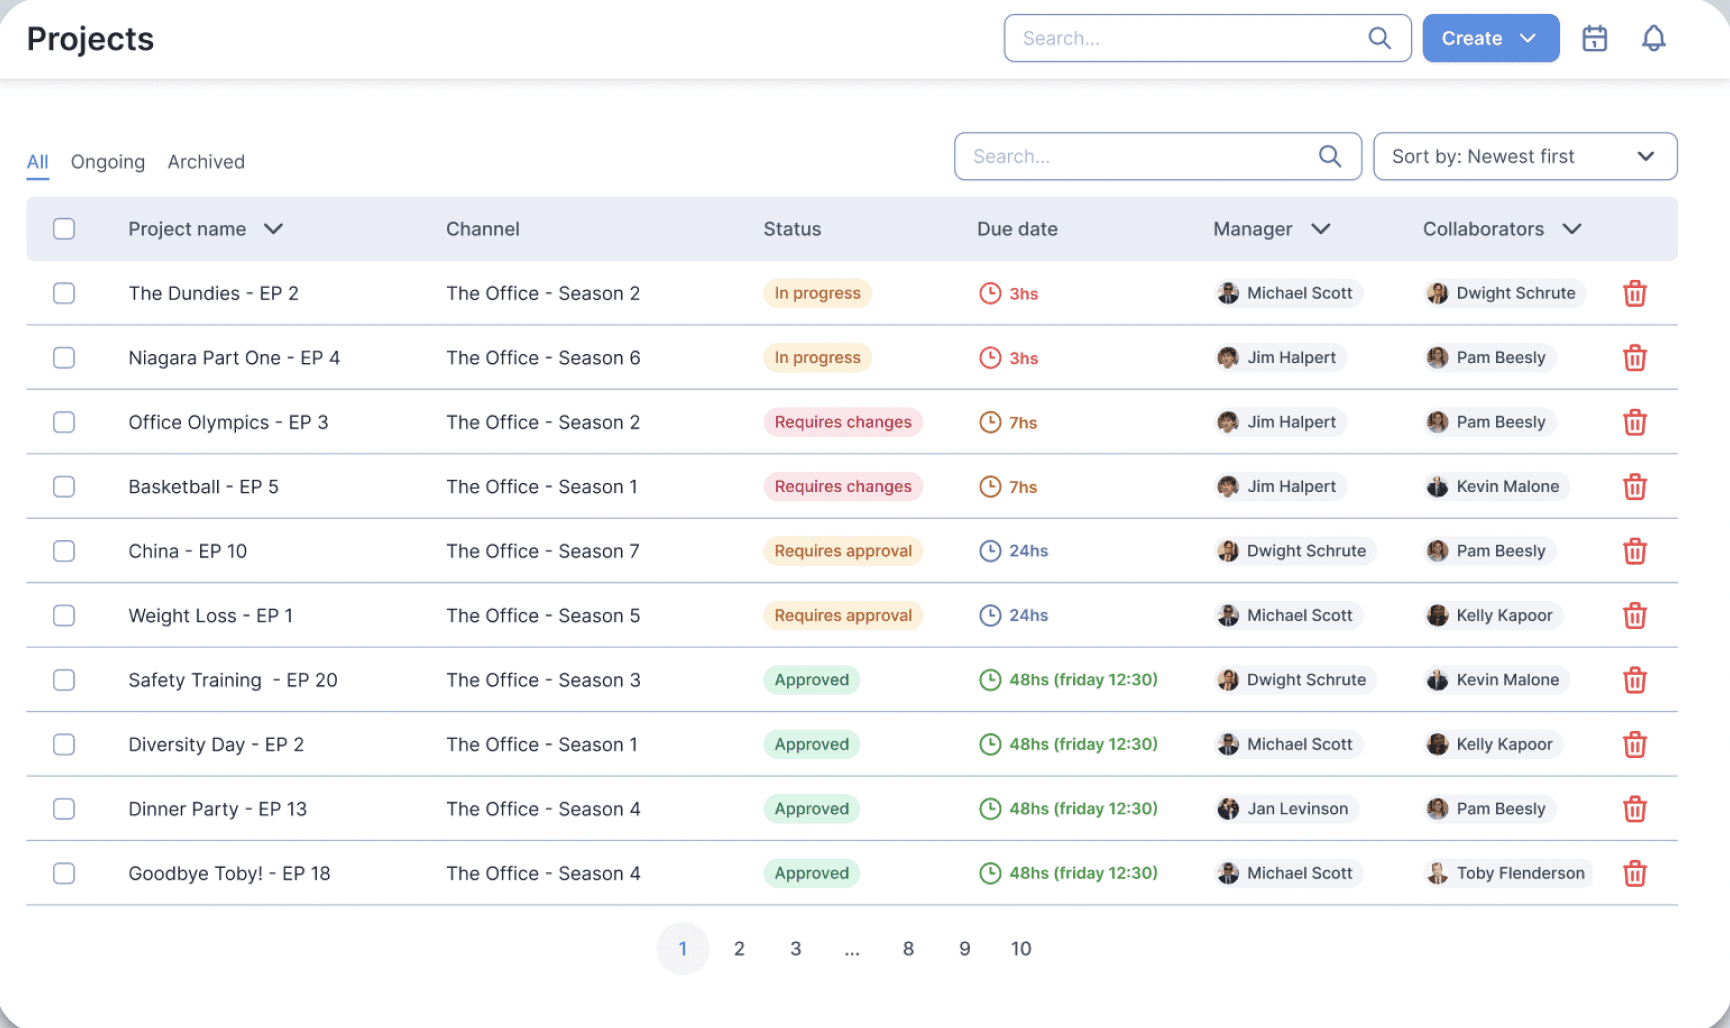
Task: Jump to page 10 in pagination
Action: [x=1020, y=949]
